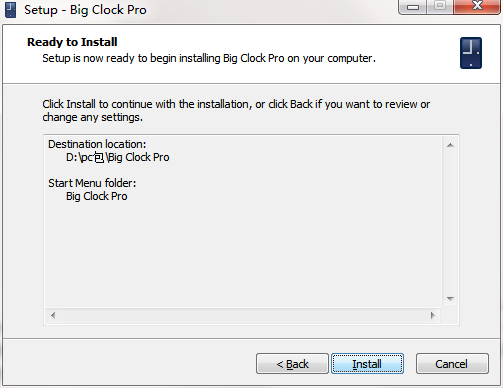Click the Ready to Install heading
Screen dimensions: 503x388
(x=72, y=42)
